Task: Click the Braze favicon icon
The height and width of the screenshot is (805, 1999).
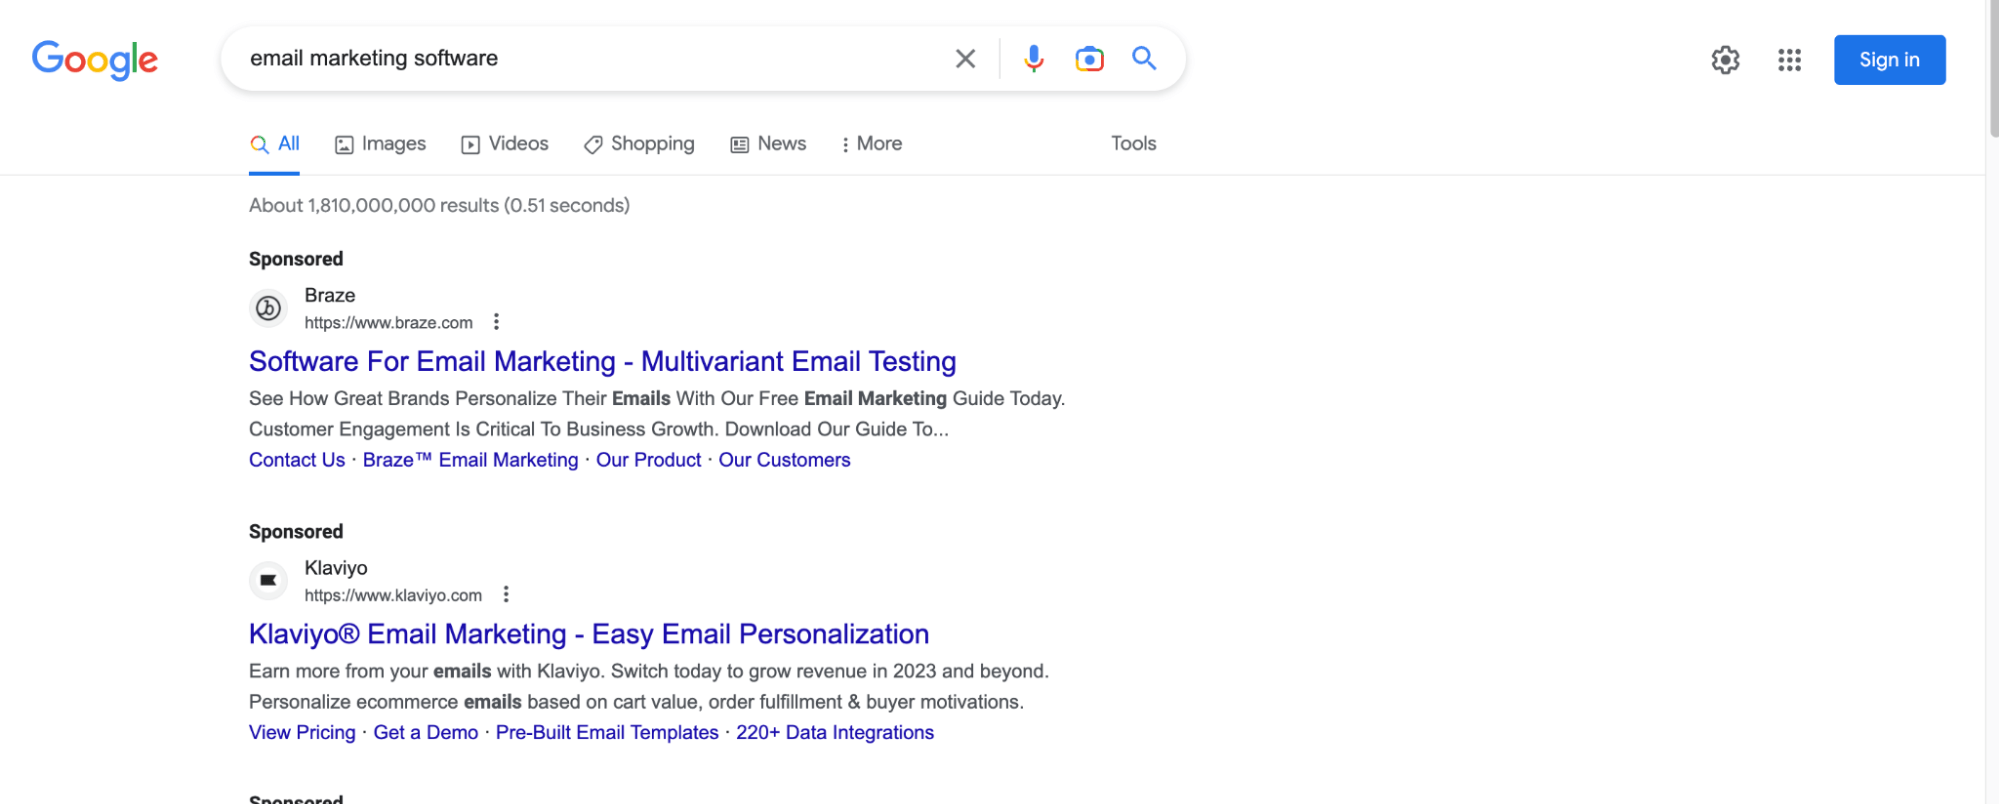Action: (x=268, y=308)
